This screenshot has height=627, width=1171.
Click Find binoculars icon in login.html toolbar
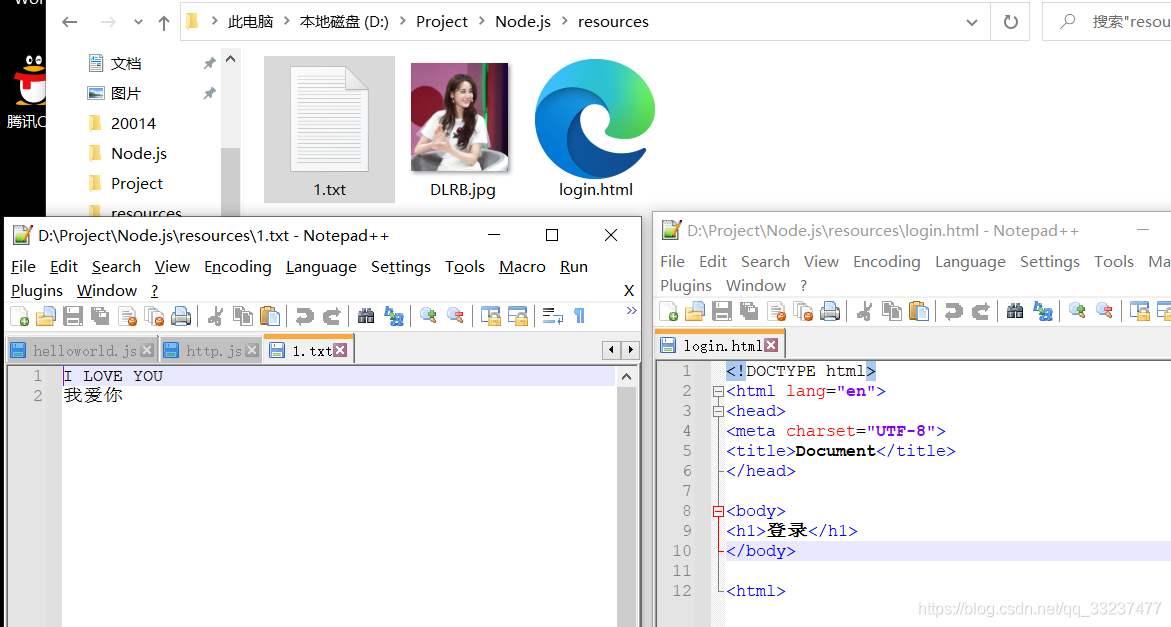pos(1015,311)
